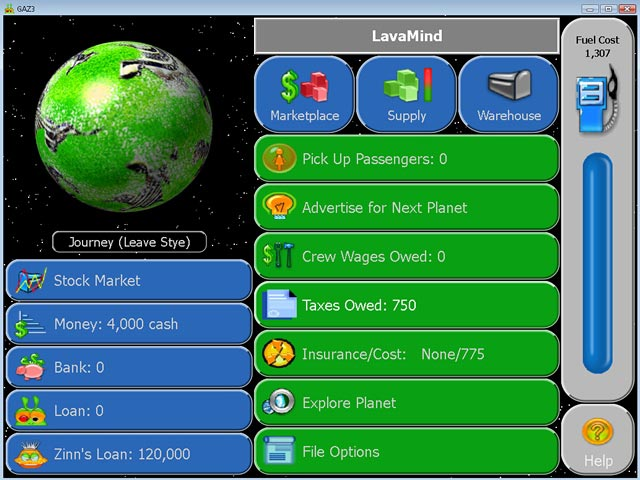The width and height of the screenshot is (640, 480).
Task: Click the 'Loan: 0' text
Action: (79, 411)
